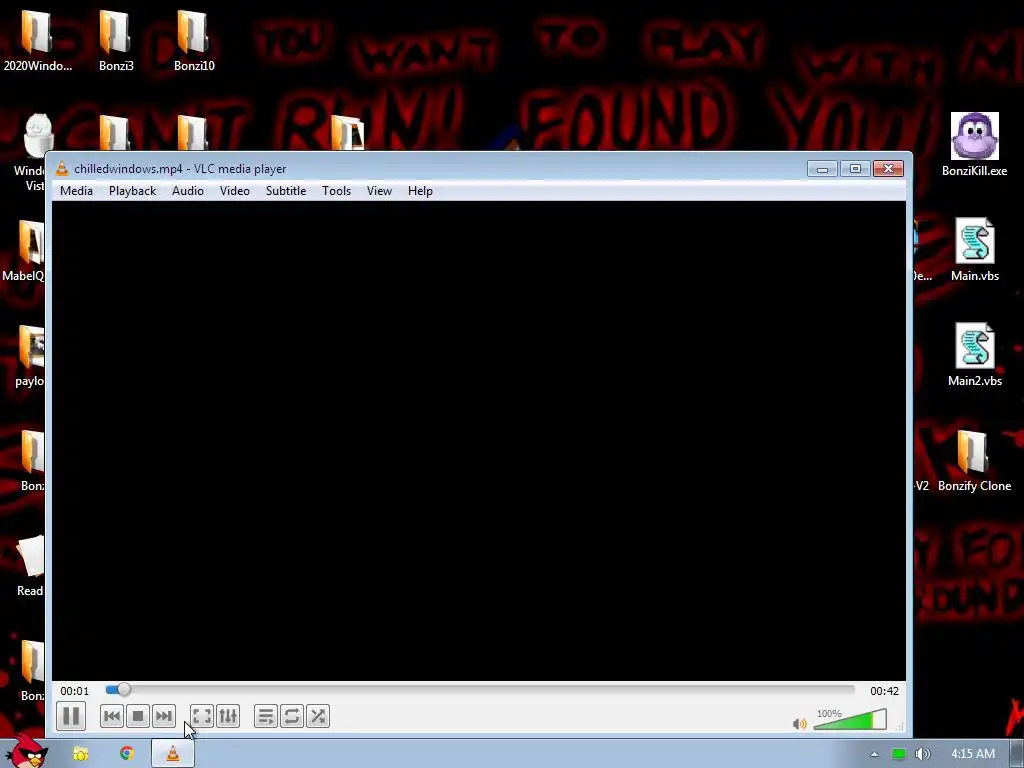Click the black video display area

479,441
